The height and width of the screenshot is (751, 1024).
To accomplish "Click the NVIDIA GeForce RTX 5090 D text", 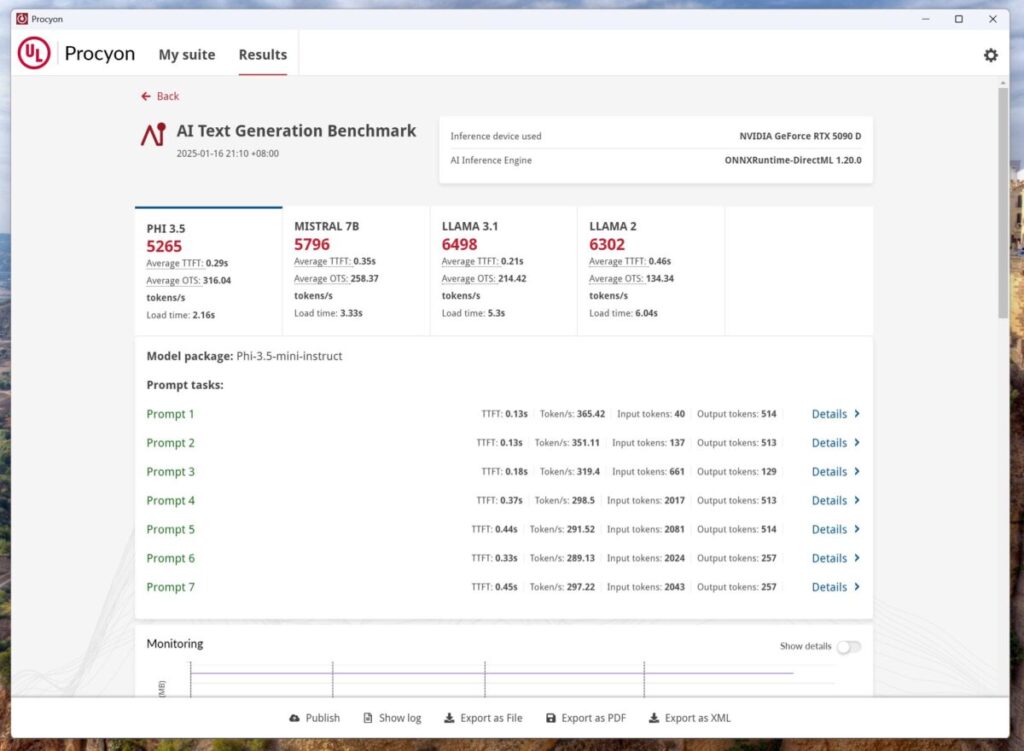I will click(x=800, y=136).
